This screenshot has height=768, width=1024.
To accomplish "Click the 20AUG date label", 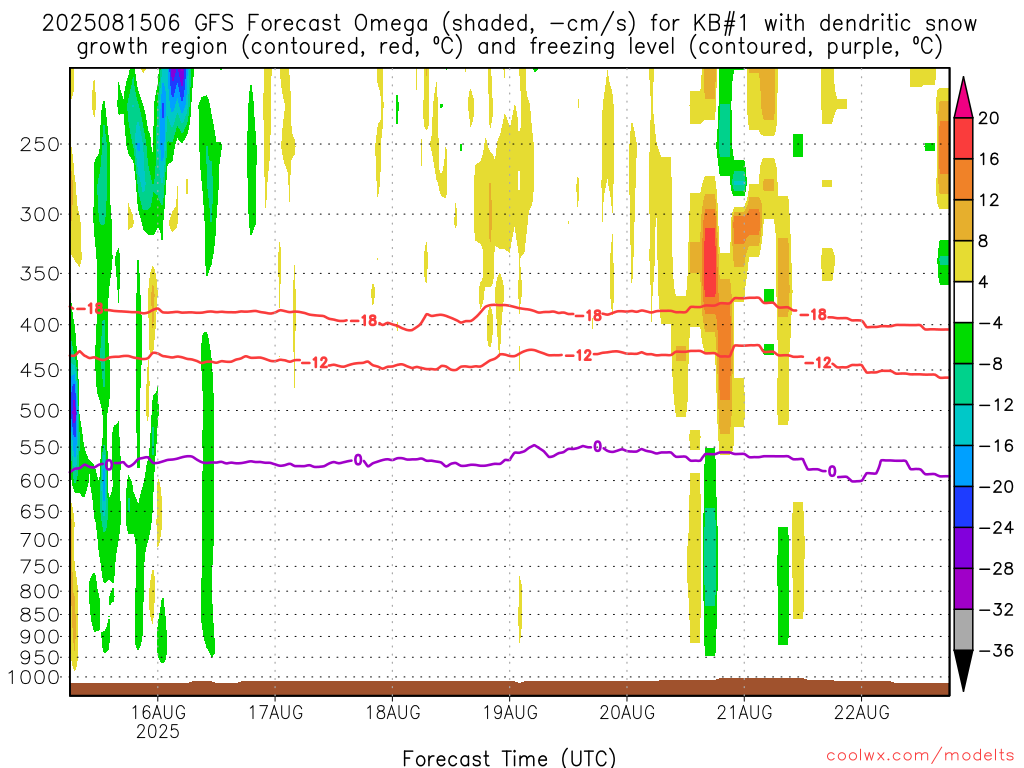I will click(x=627, y=712).
